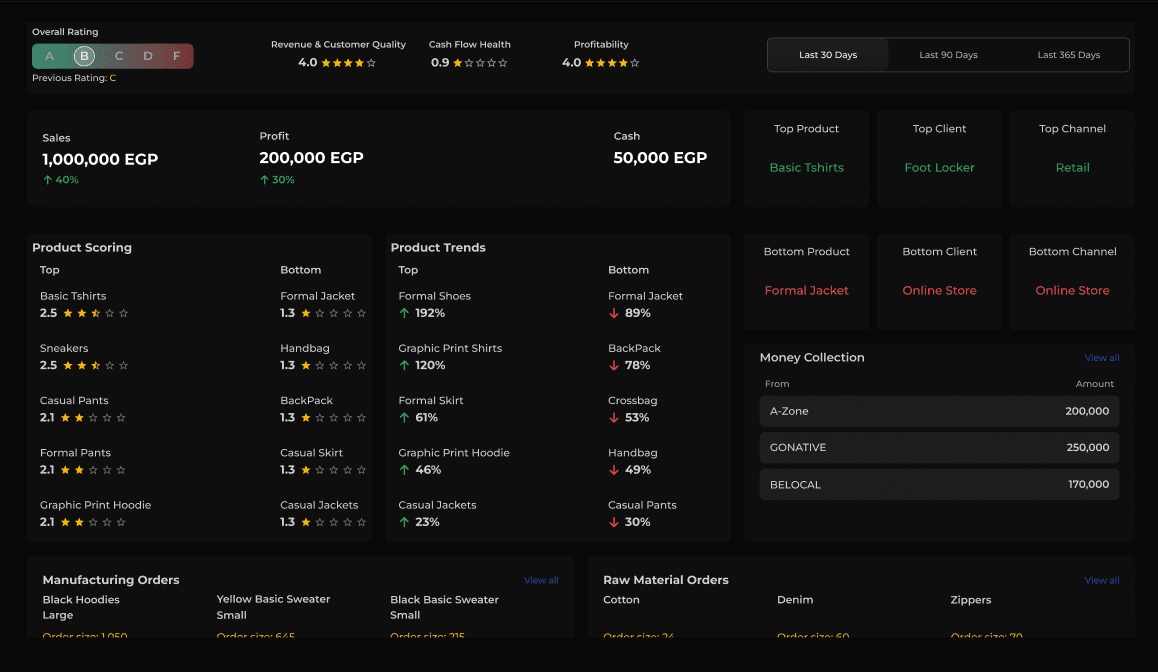Screen dimensions: 1158x672
Task: Select rating grade B circle
Action: tap(84, 56)
